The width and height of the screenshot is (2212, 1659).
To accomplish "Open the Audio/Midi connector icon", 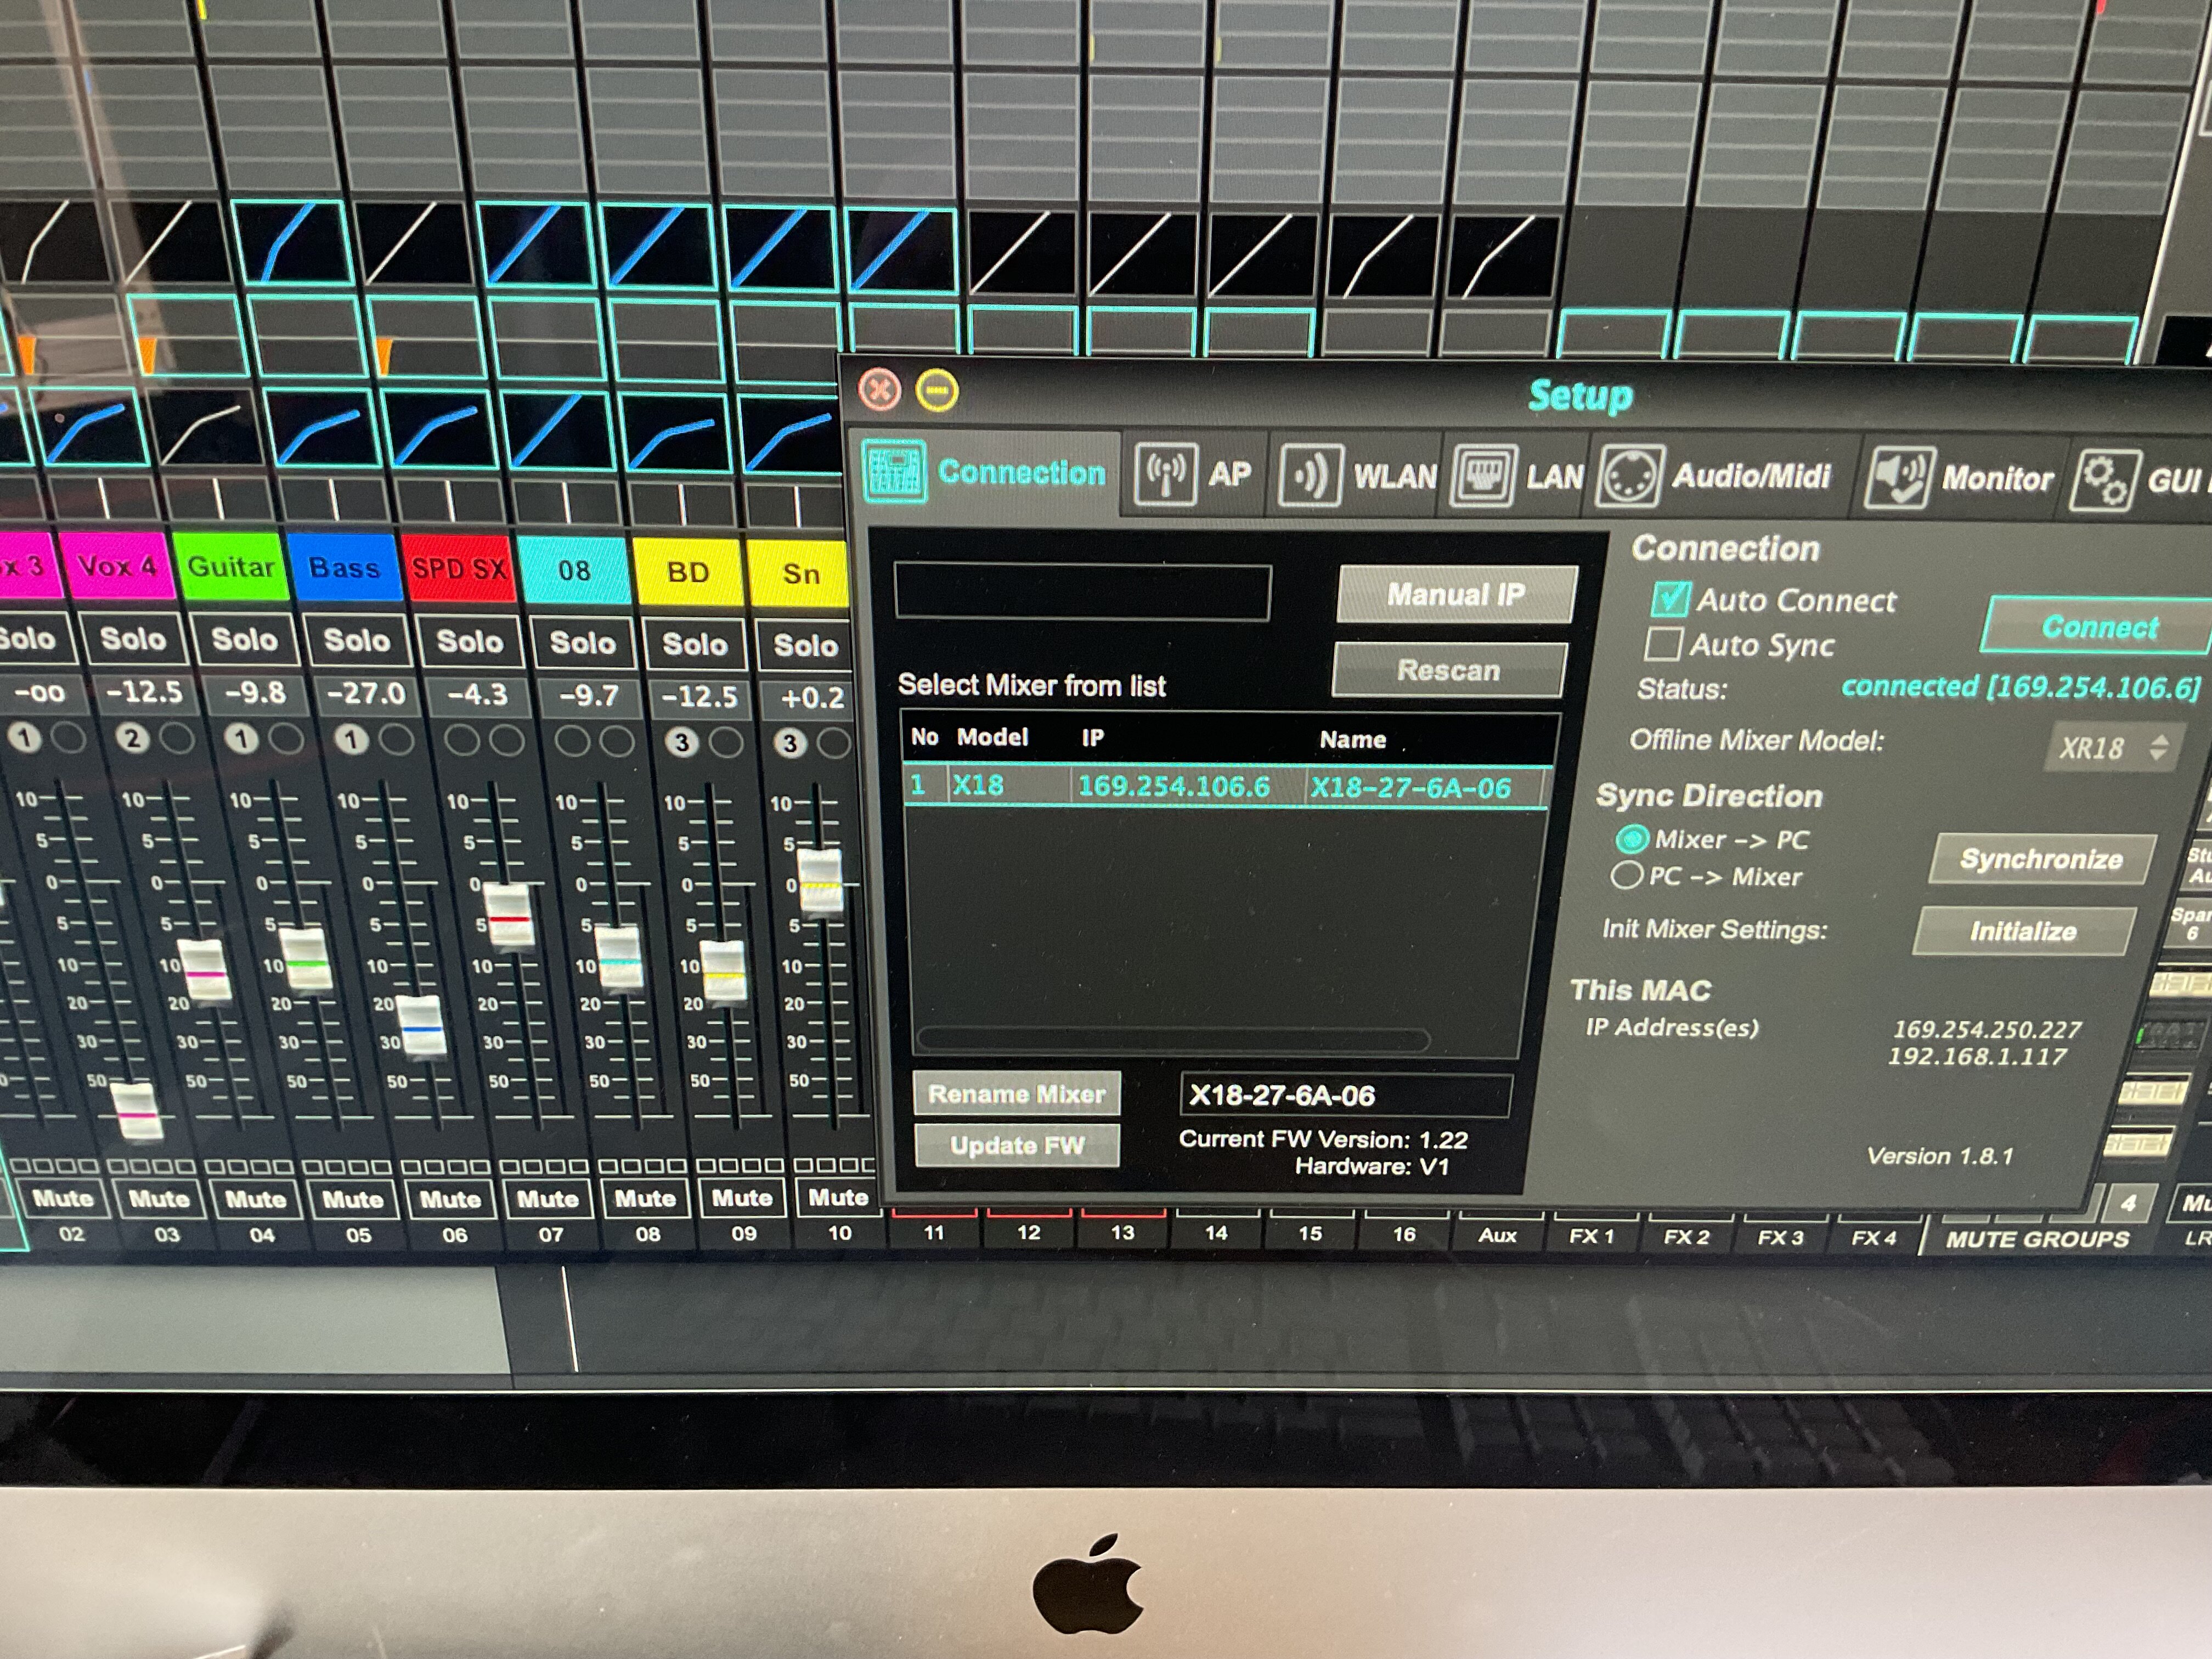I will (x=1629, y=477).
